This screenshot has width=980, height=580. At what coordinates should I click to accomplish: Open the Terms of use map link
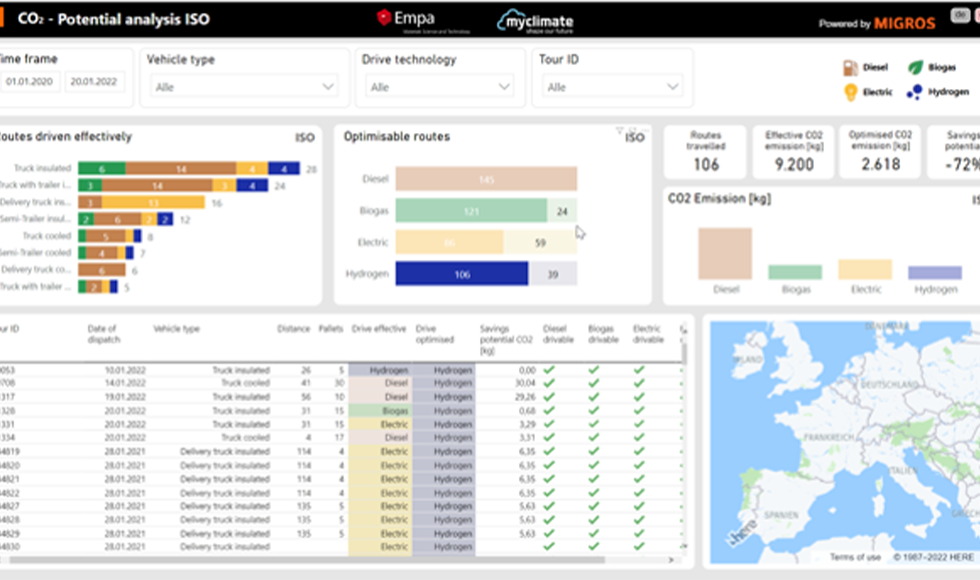click(854, 558)
